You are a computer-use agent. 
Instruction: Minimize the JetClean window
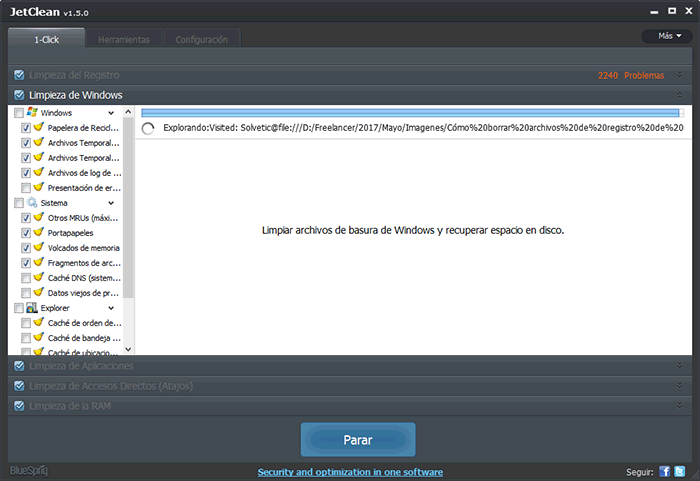(x=654, y=12)
